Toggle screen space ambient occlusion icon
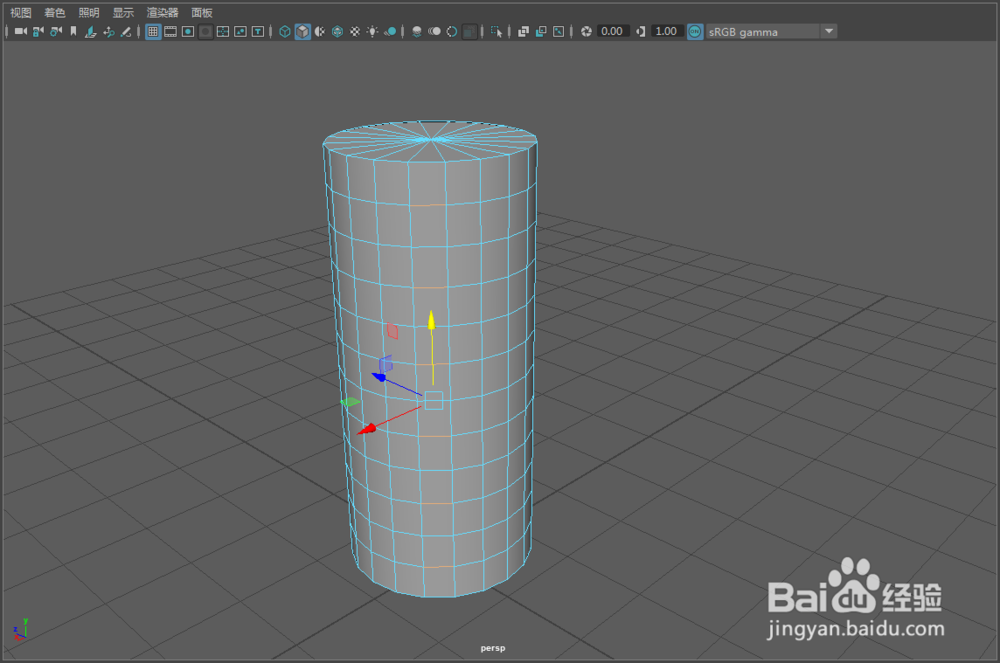The image size is (1000, 663). click(x=416, y=31)
